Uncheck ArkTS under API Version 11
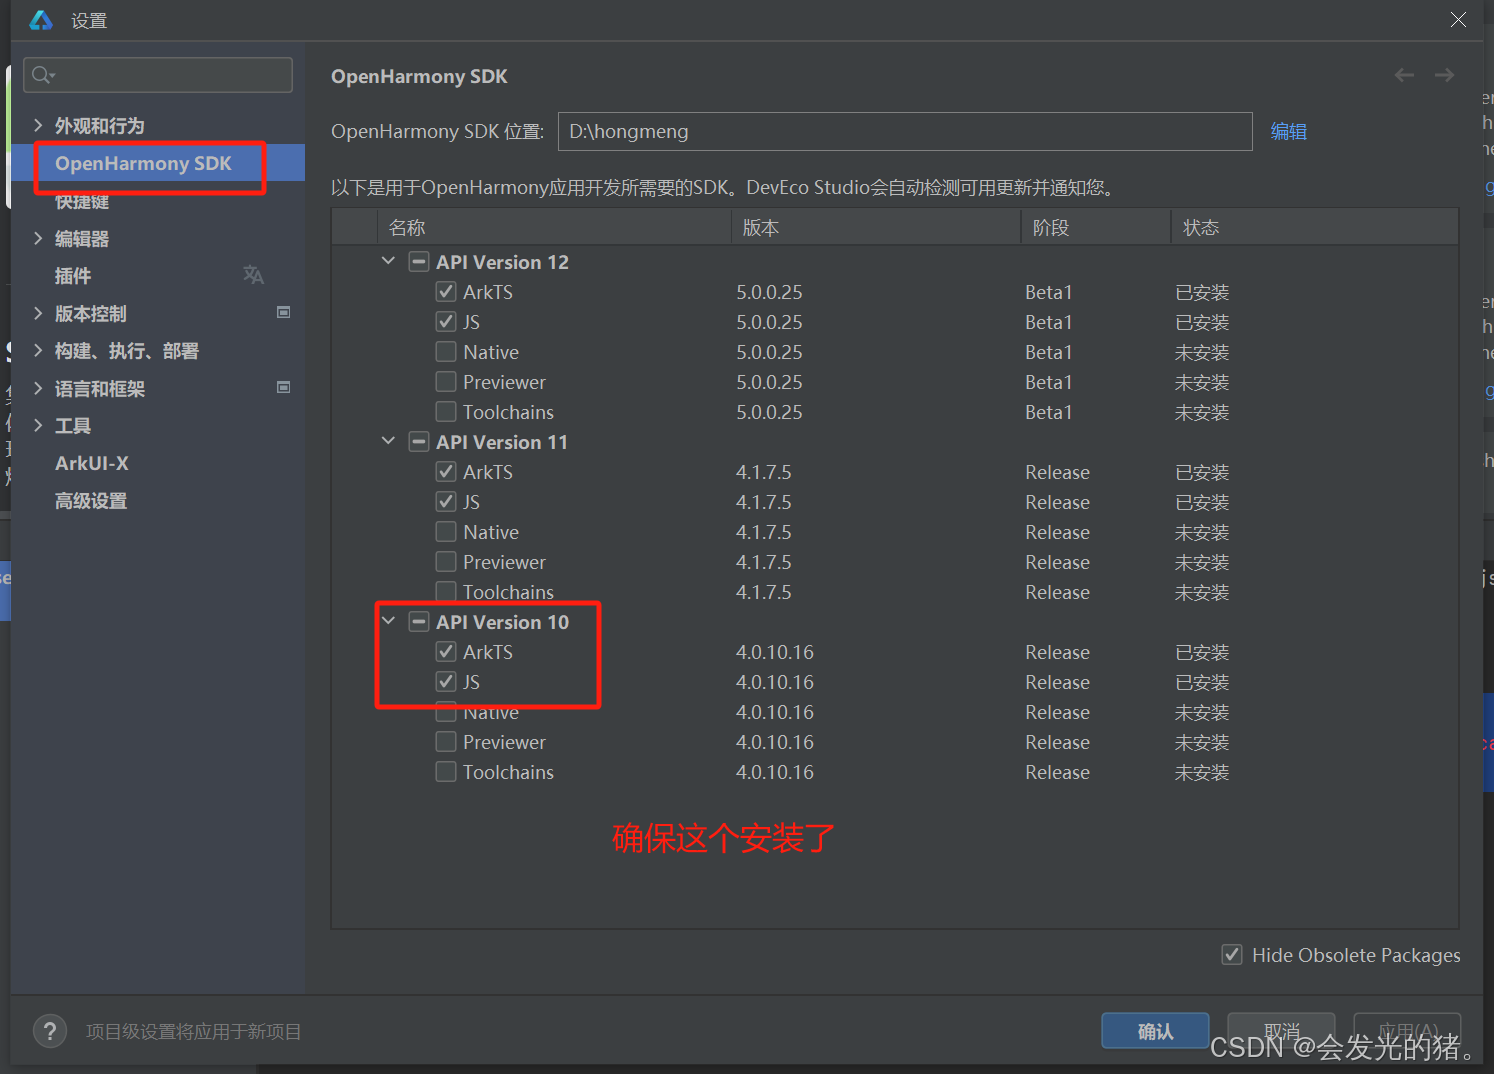Screen dimensions: 1494x1074 pos(446,471)
